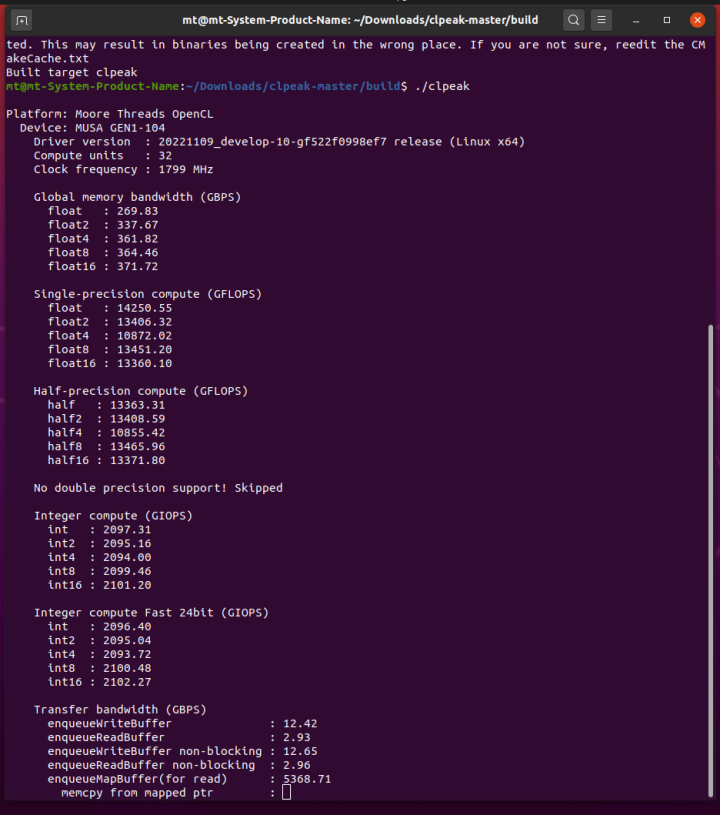This screenshot has width=720, height=815.
Task: Open a new terminal tab
Action: pos(21,20)
